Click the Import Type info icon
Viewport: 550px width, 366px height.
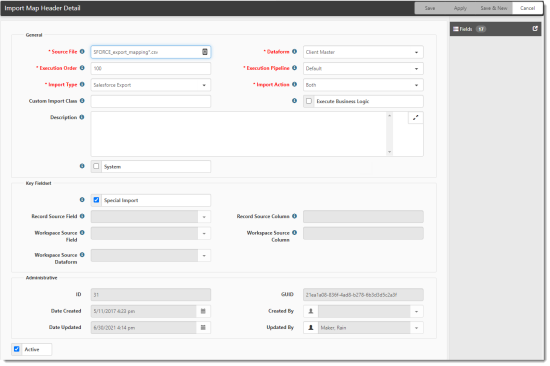coord(82,84)
